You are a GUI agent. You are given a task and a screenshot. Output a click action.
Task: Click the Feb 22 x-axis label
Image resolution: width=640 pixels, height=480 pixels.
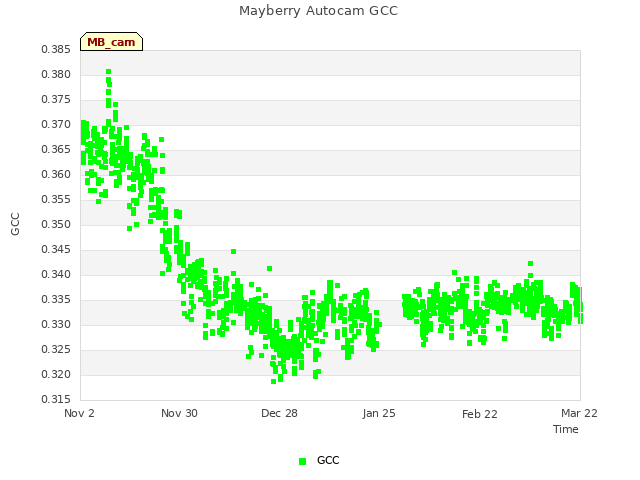[480, 414]
